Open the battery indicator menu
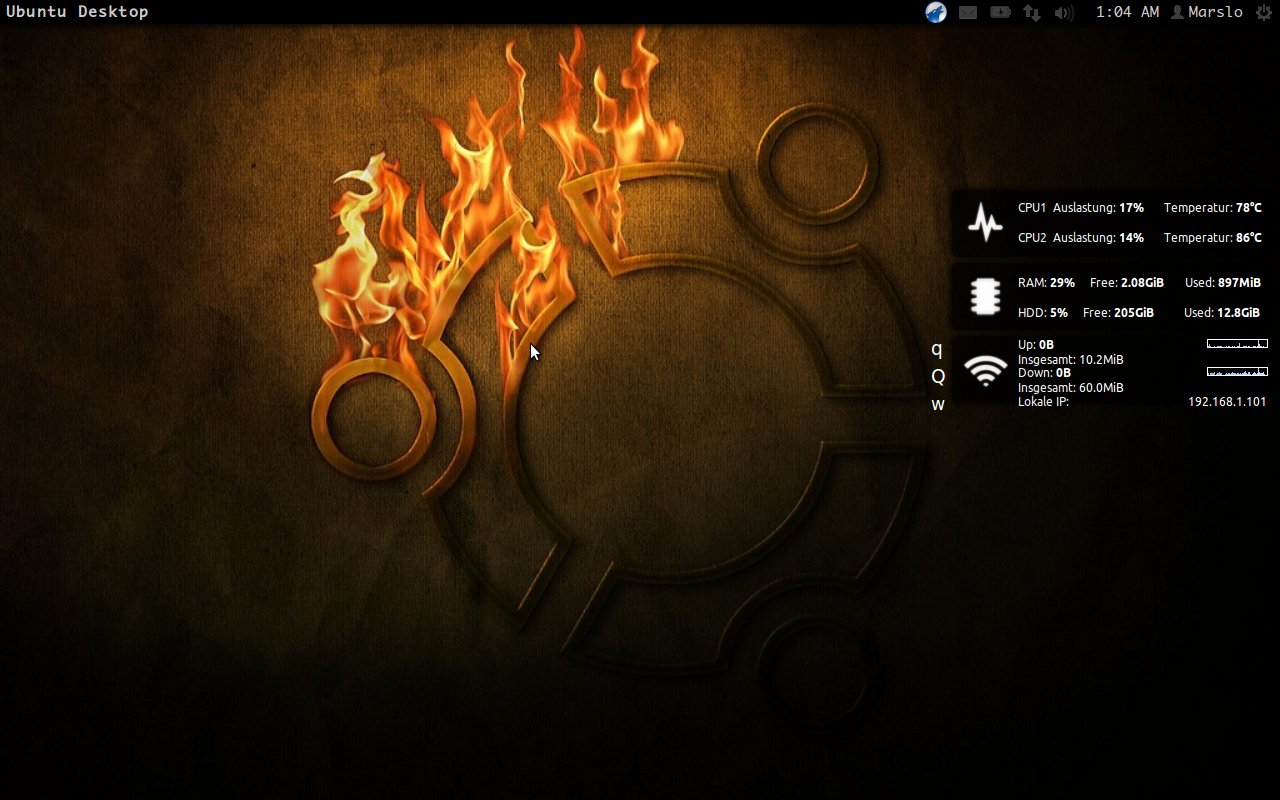The width and height of the screenshot is (1280, 800). (x=1000, y=13)
